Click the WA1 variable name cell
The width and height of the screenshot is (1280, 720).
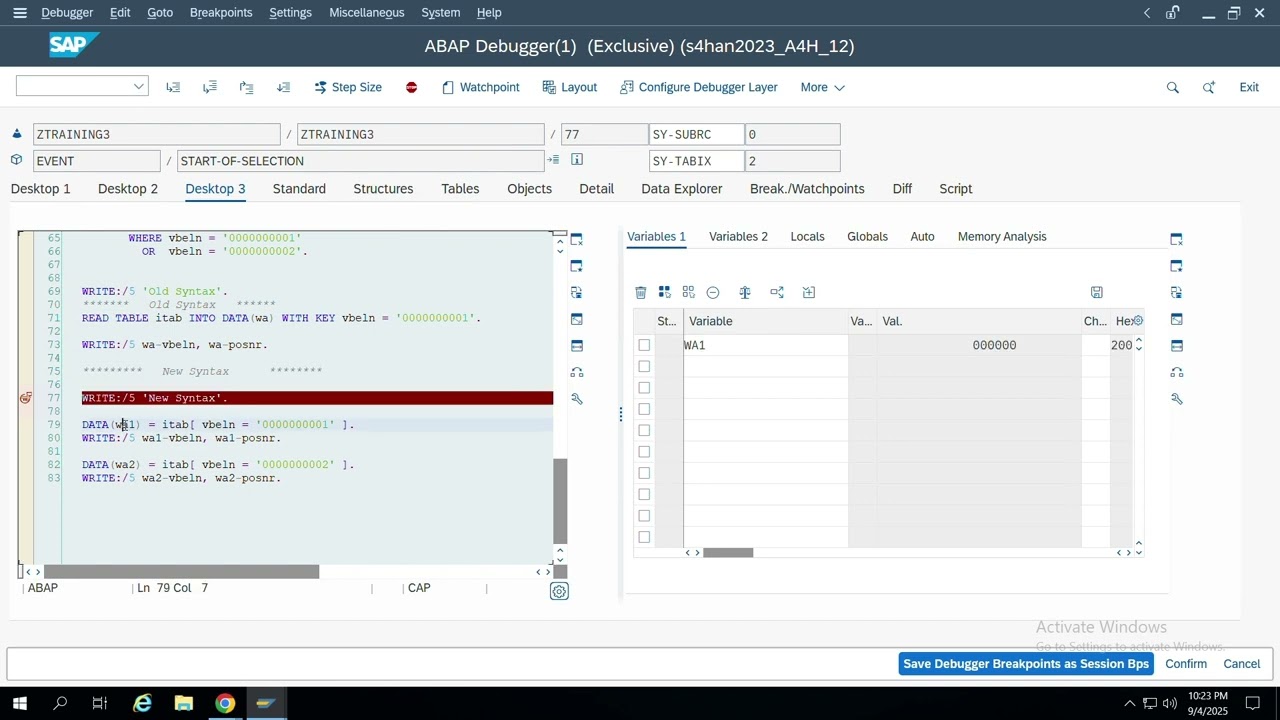(766, 345)
